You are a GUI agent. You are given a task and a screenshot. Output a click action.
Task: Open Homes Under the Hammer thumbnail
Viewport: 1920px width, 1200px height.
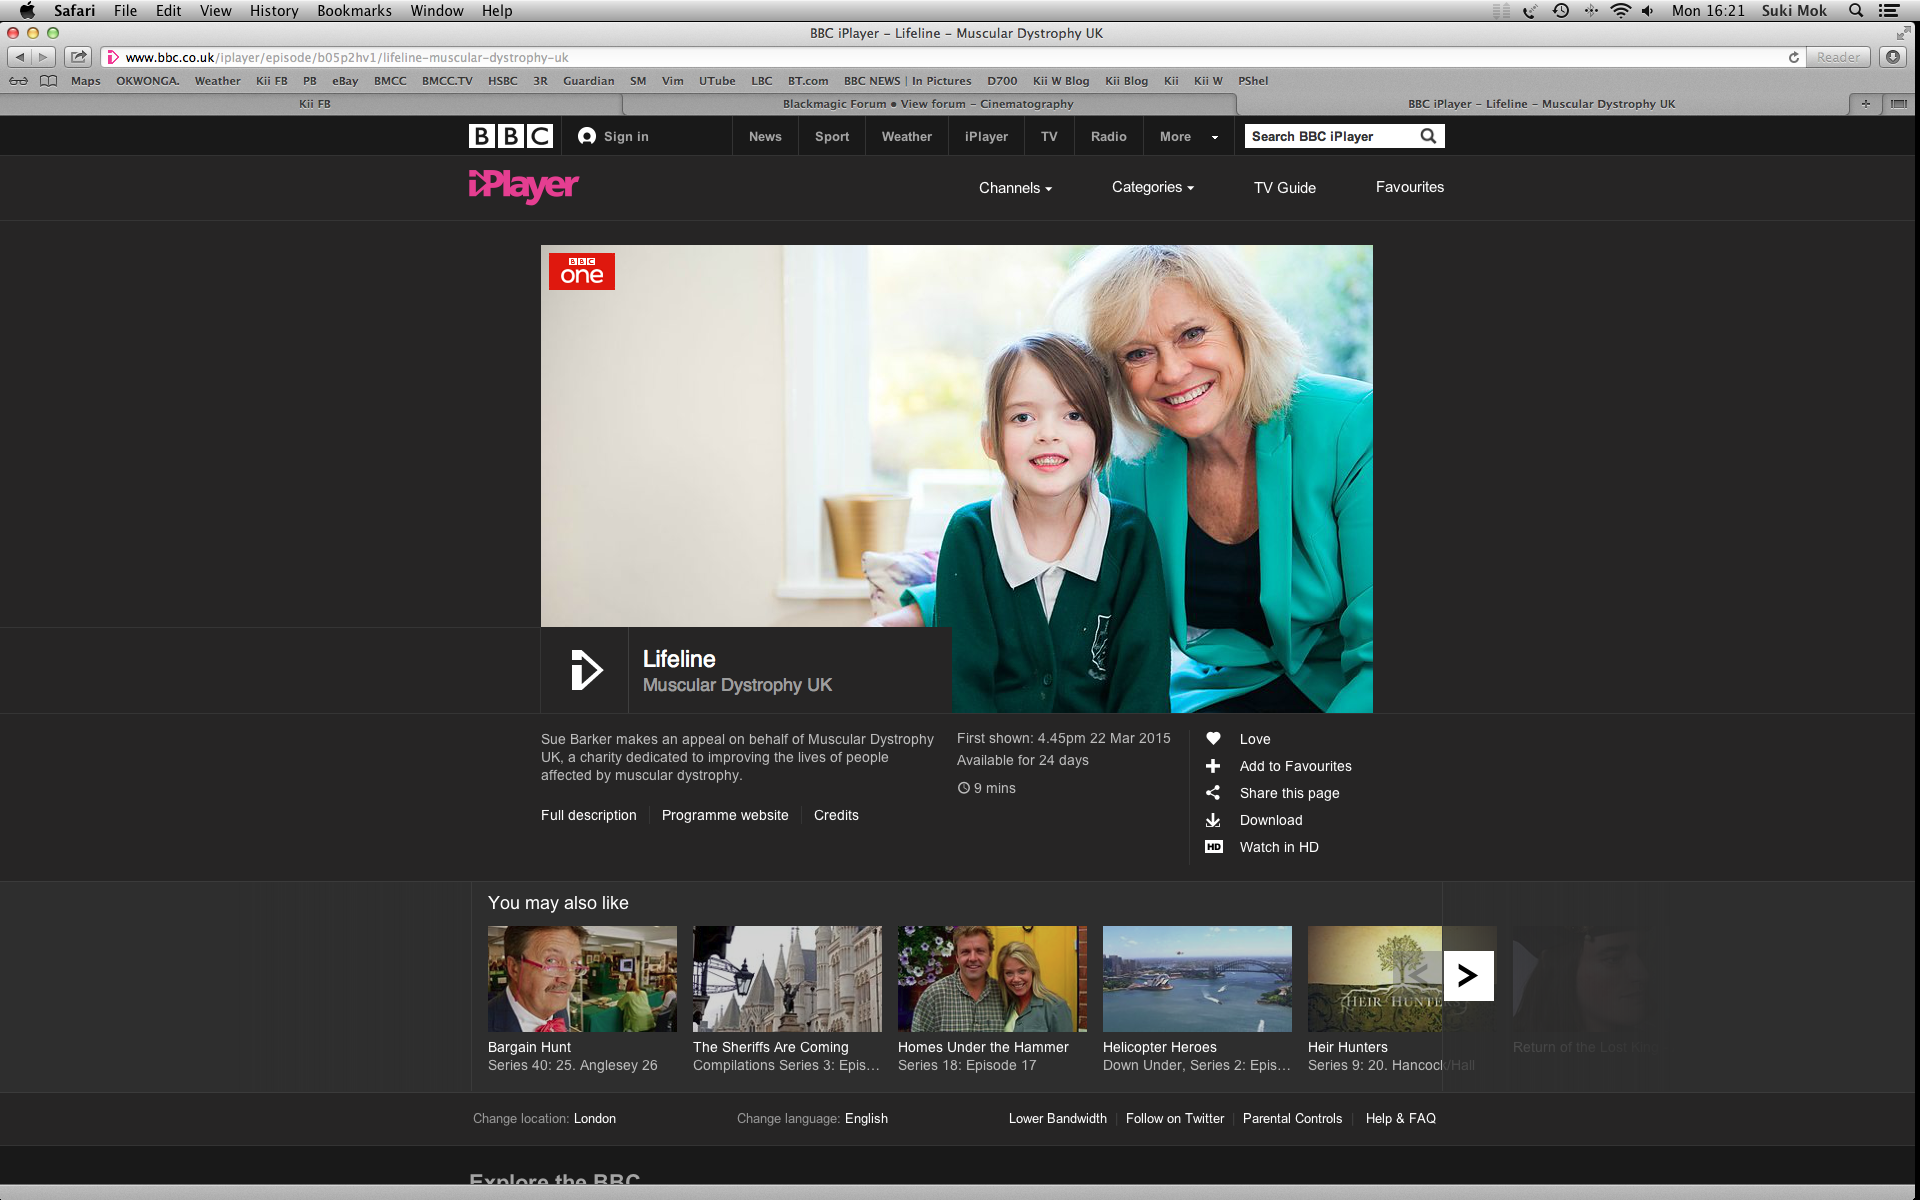coord(992,978)
